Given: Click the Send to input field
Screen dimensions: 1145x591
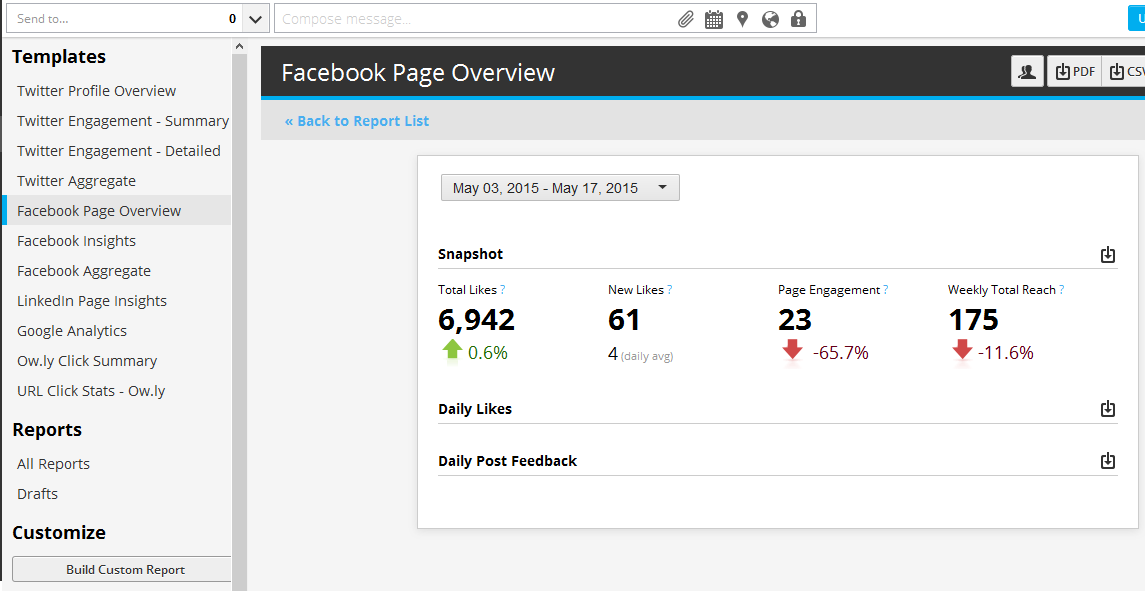Looking at the screenshot, I should [x=123, y=19].
